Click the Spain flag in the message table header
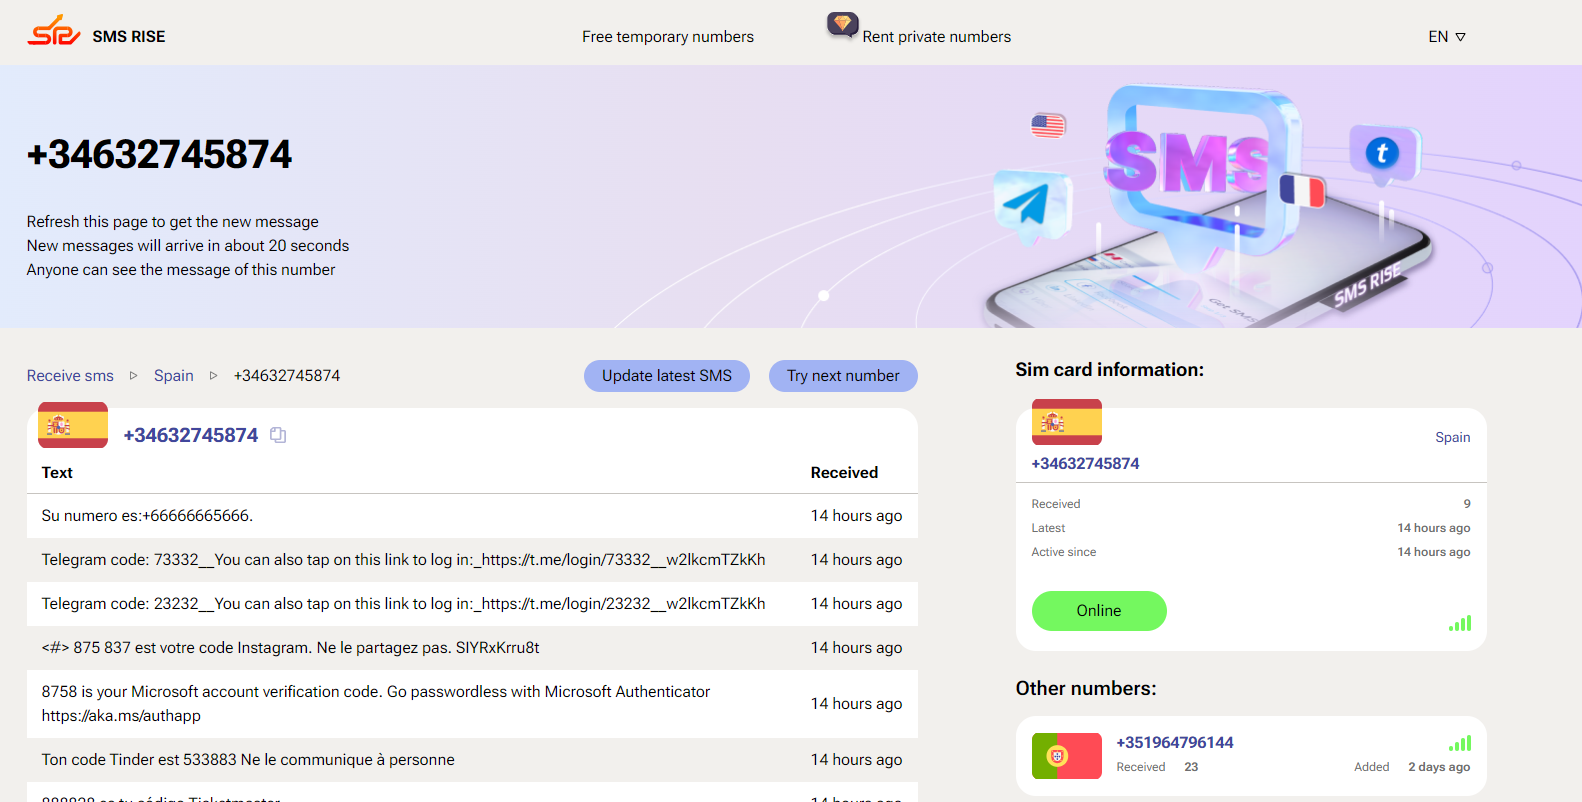 (73, 425)
